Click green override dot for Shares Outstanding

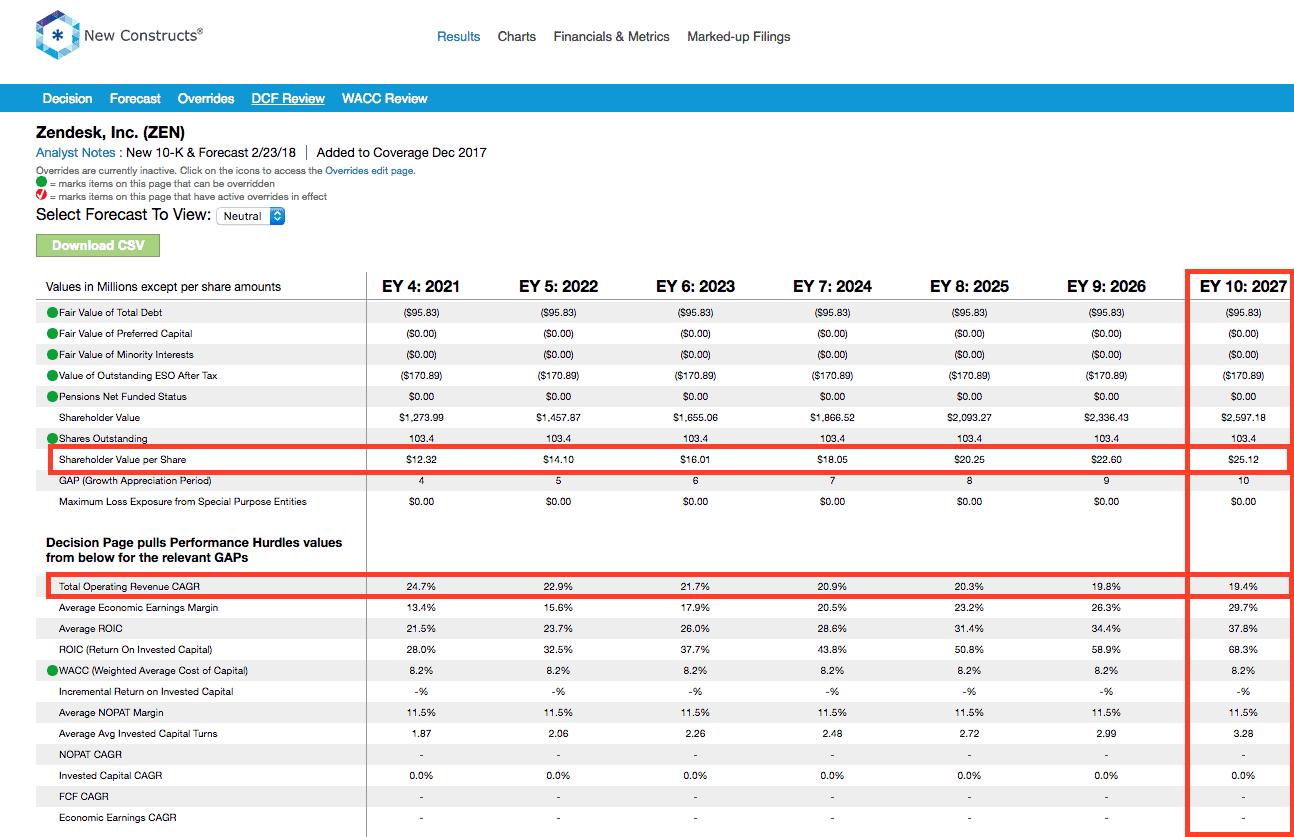click(52, 439)
